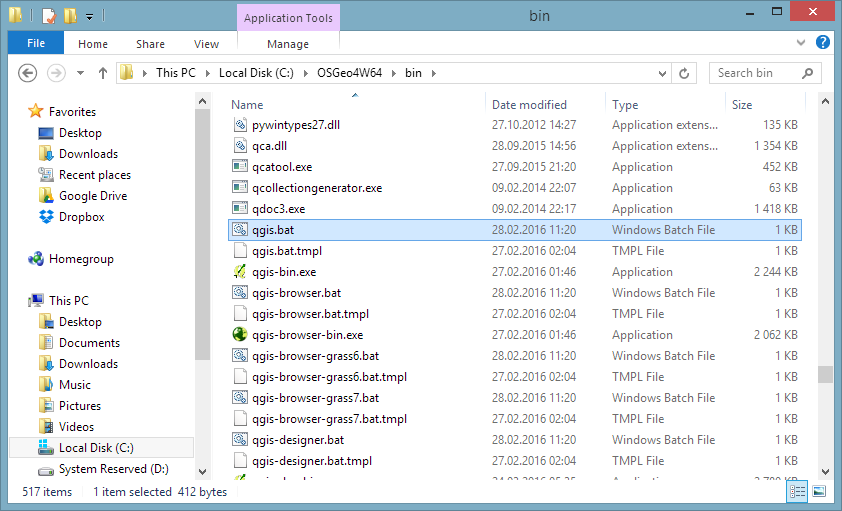The image size is (842, 511).
Task: Switch to details view layout
Action: 798,492
